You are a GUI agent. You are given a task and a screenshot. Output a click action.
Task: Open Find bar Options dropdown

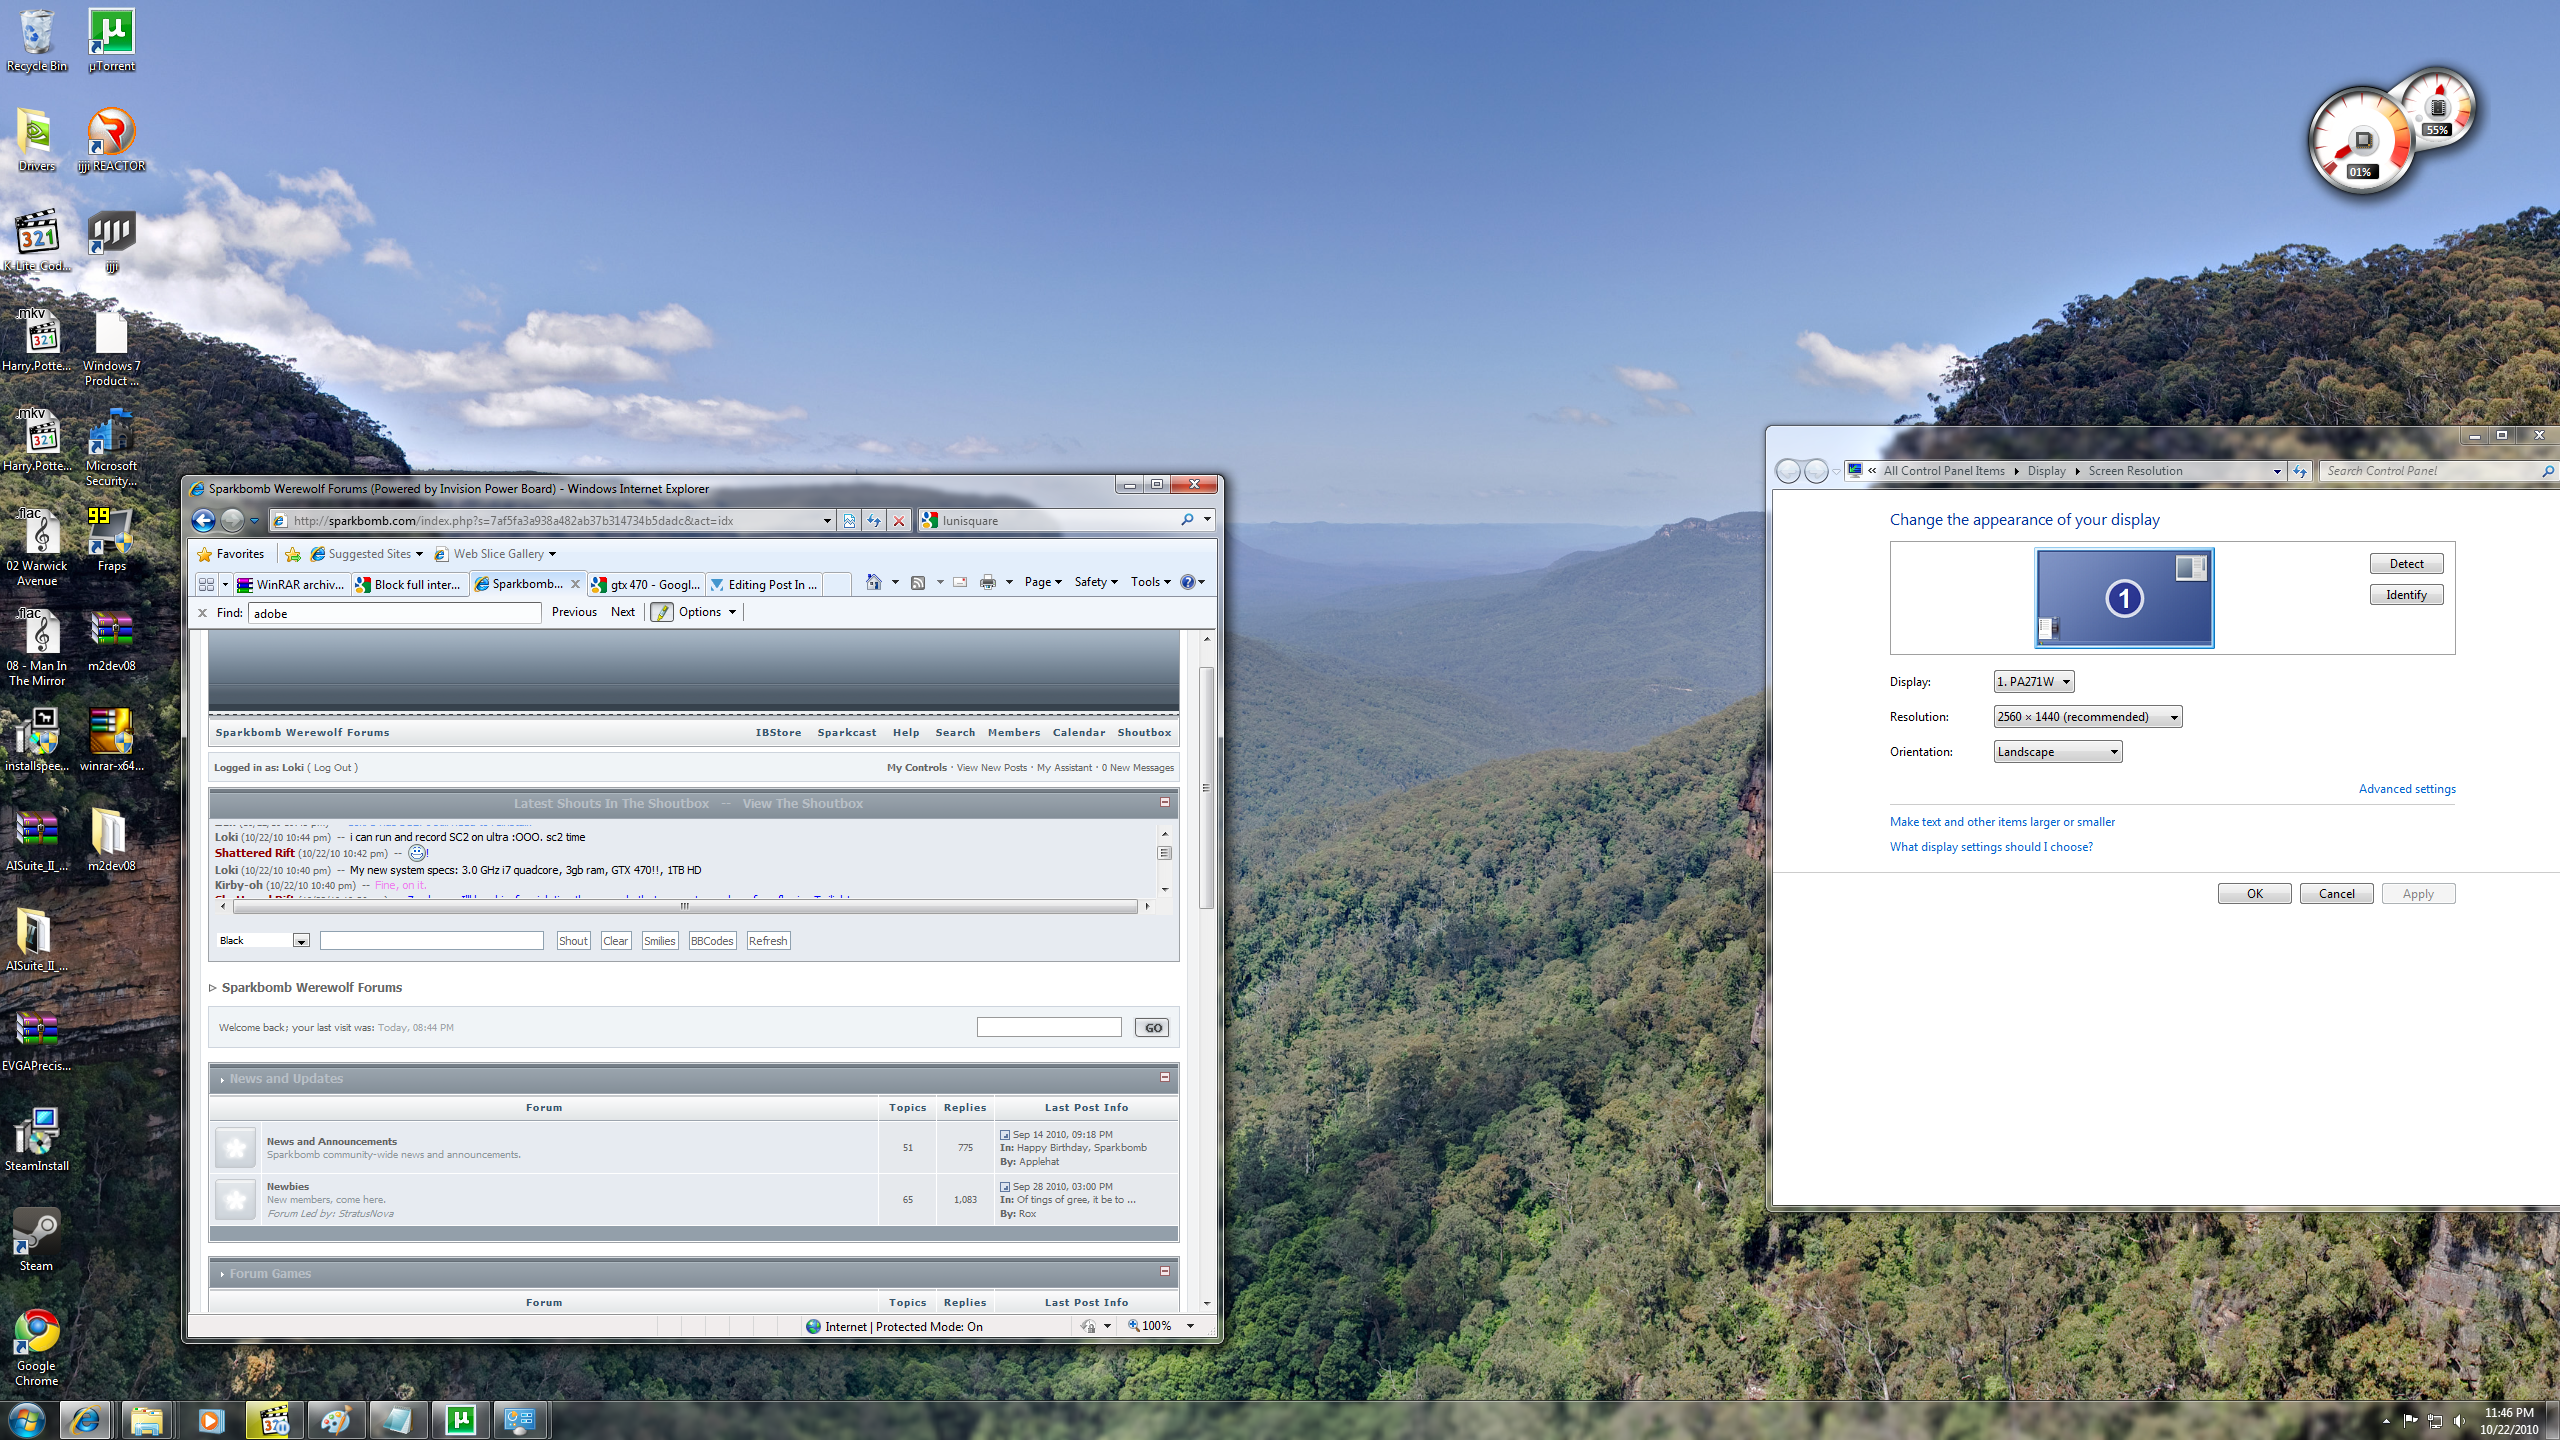tap(708, 612)
